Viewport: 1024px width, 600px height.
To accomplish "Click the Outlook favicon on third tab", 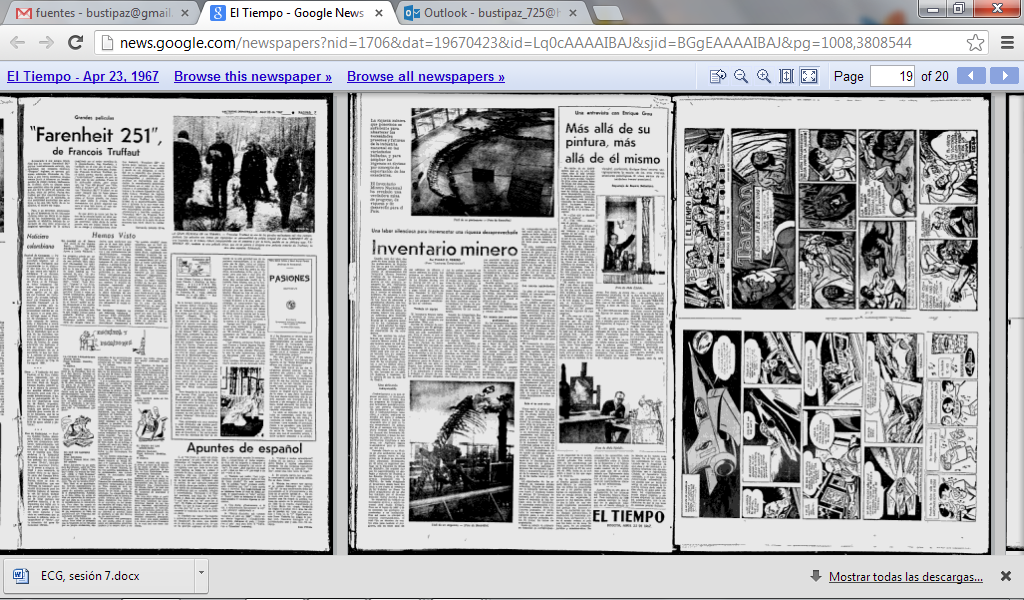I will (411, 13).
